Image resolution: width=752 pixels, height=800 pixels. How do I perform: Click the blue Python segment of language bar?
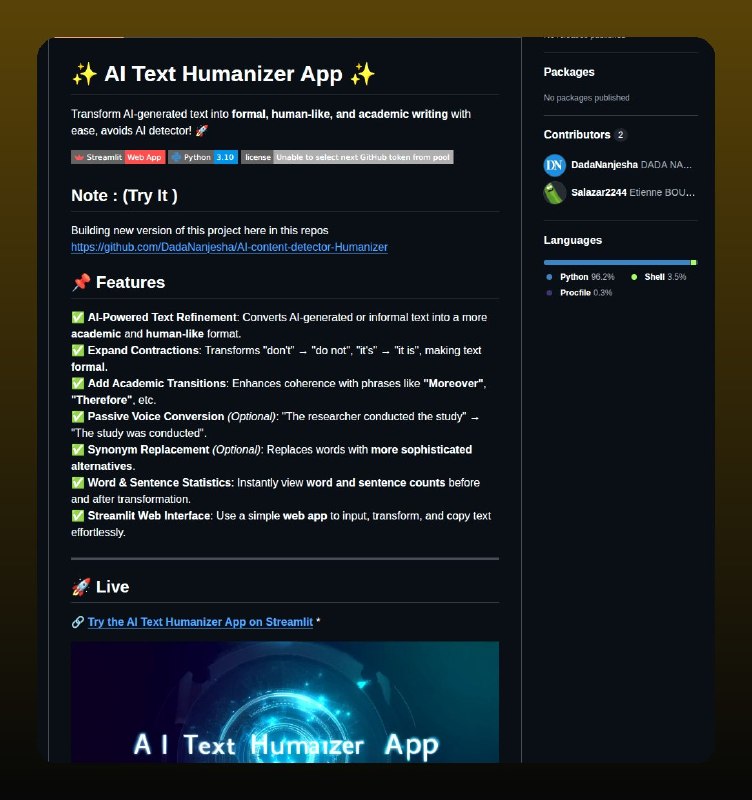[617, 262]
